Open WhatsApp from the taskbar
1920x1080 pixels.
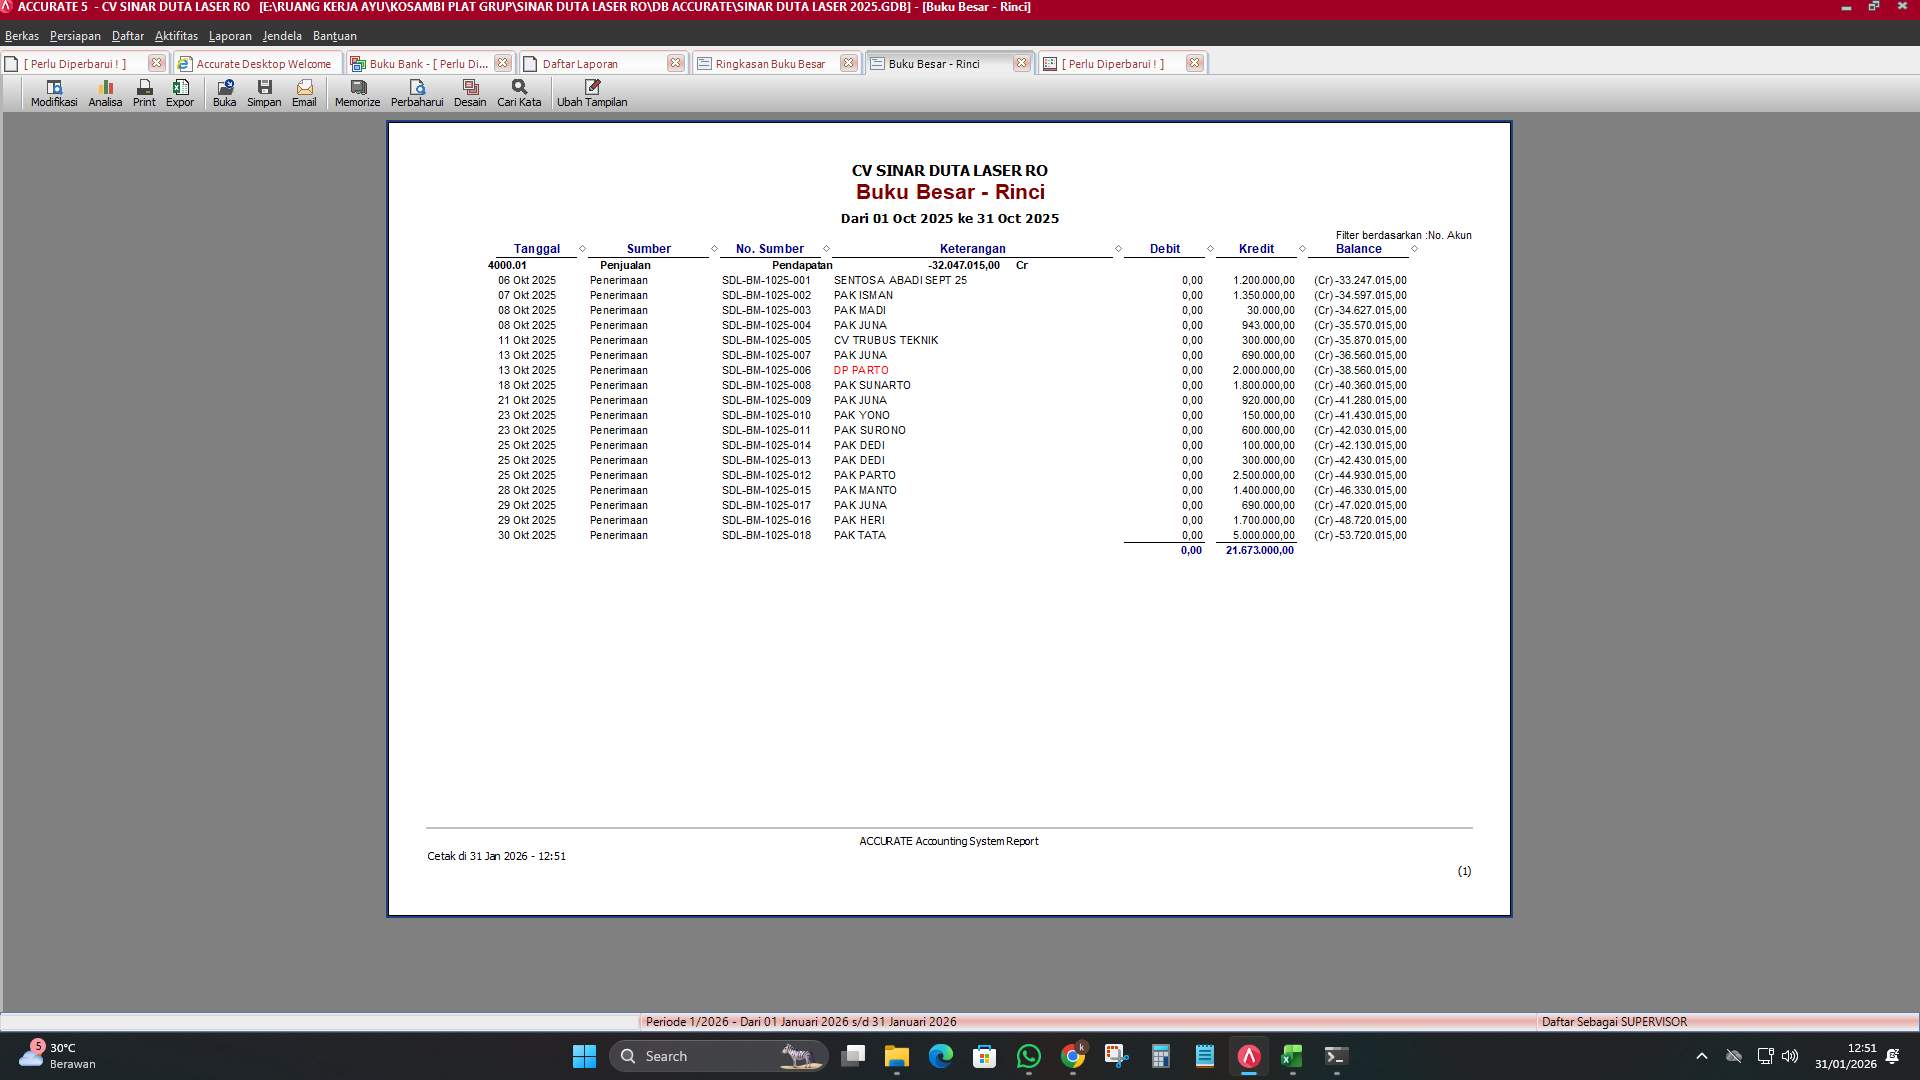[x=1029, y=1056]
